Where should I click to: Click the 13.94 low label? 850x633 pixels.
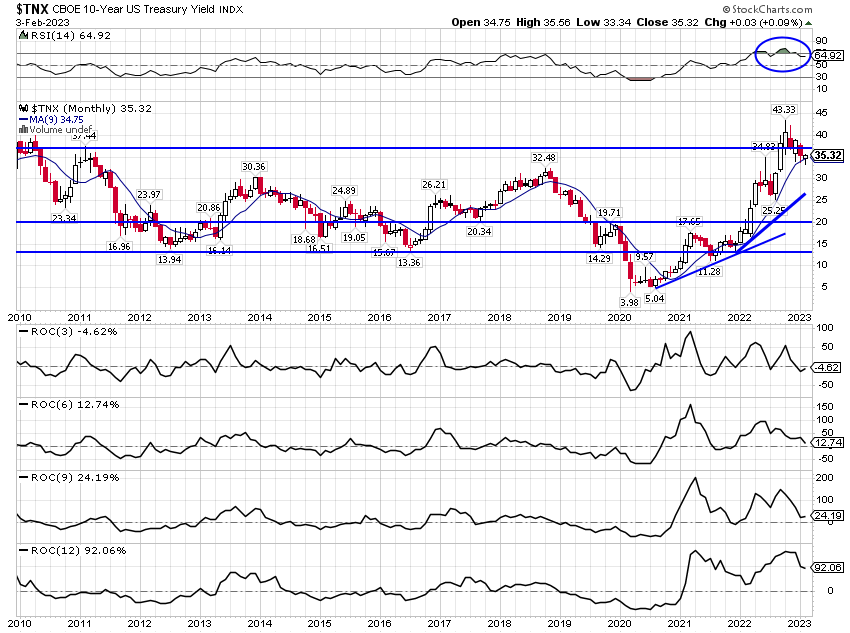[169, 260]
